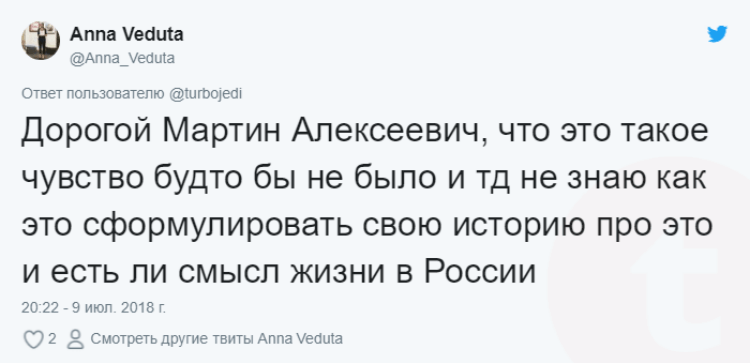Image resolution: width=750 pixels, height=364 pixels.
Task: Open the @turbojedi mention link
Action: point(206,94)
